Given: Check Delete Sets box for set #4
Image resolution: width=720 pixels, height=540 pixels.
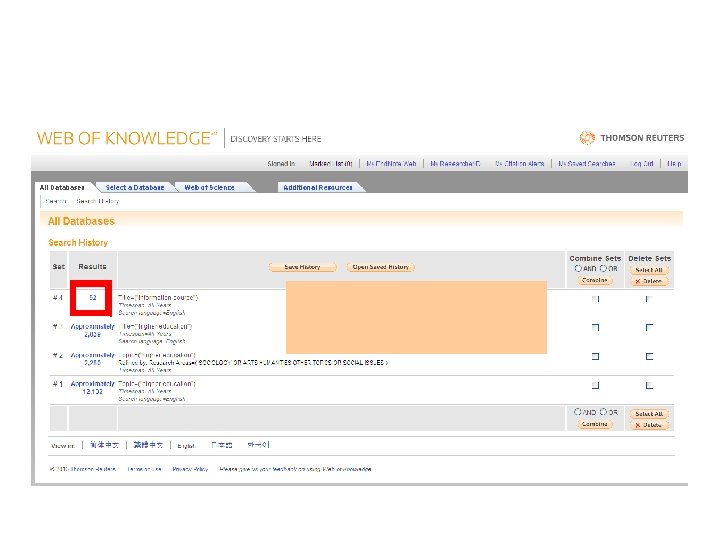Looking at the screenshot, I should click(x=649, y=299).
